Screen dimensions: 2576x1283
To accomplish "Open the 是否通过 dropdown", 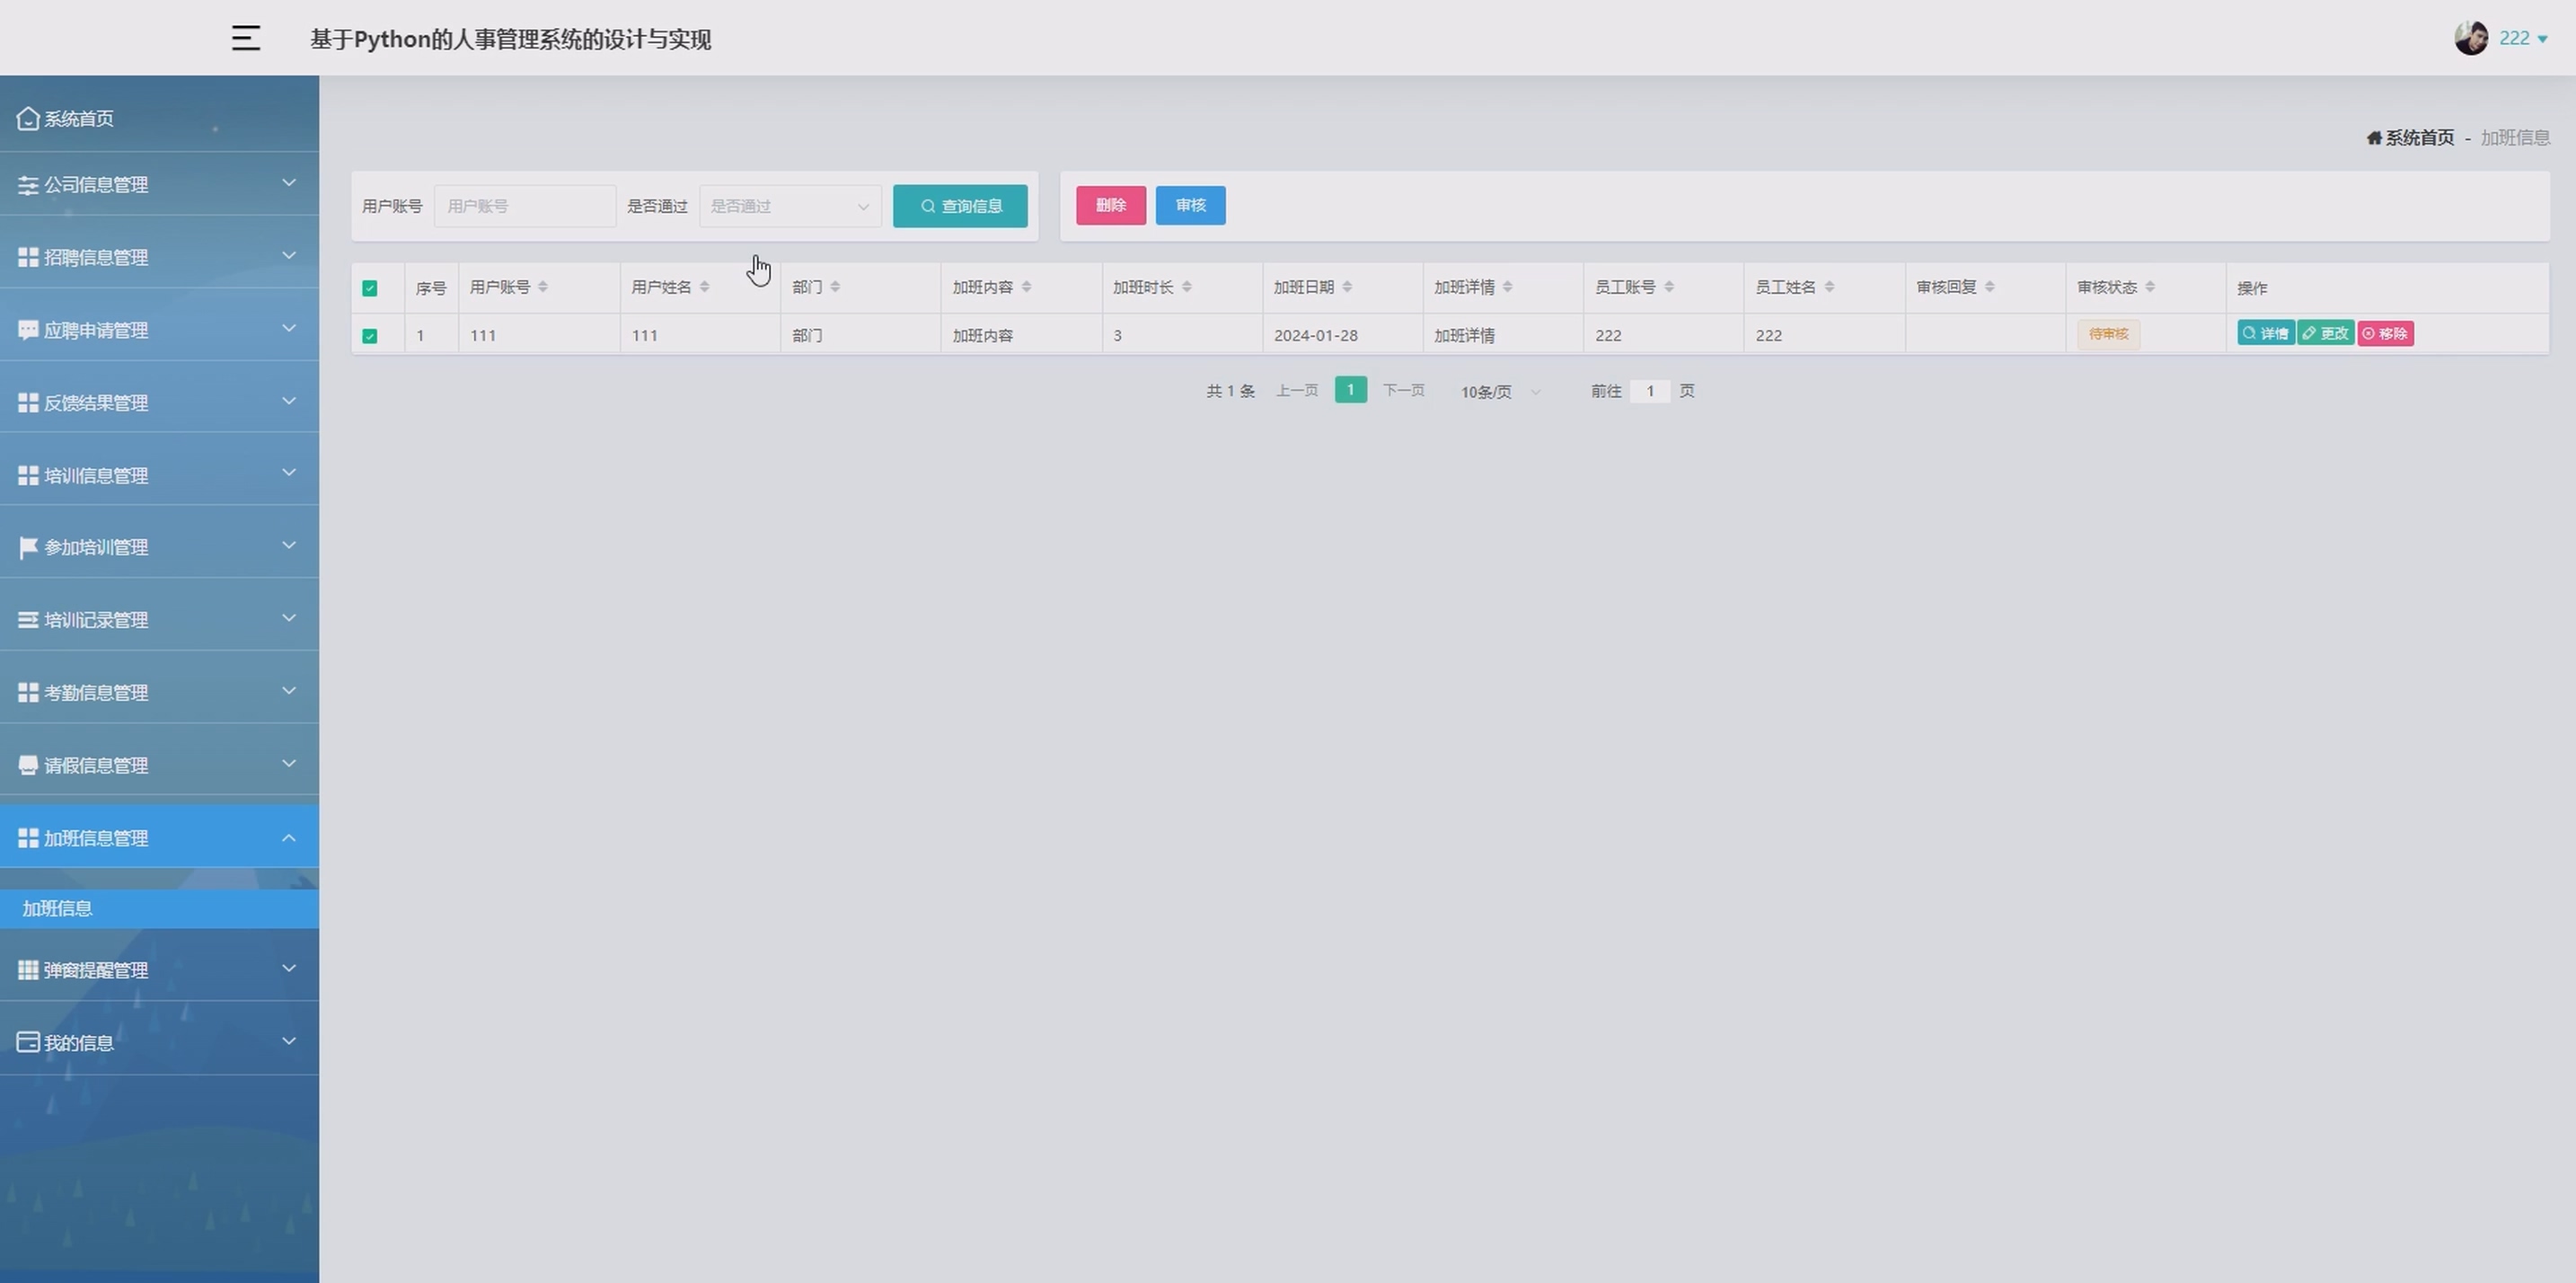I will point(790,206).
